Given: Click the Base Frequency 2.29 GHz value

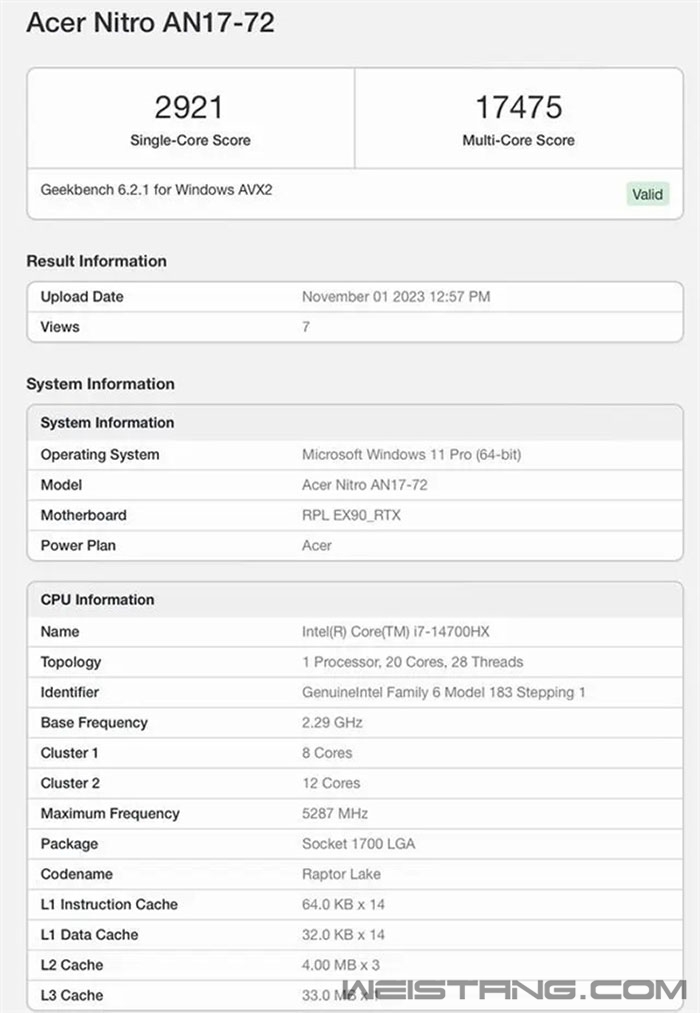Looking at the screenshot, I should pyautogui.click(x=332, y=722).
